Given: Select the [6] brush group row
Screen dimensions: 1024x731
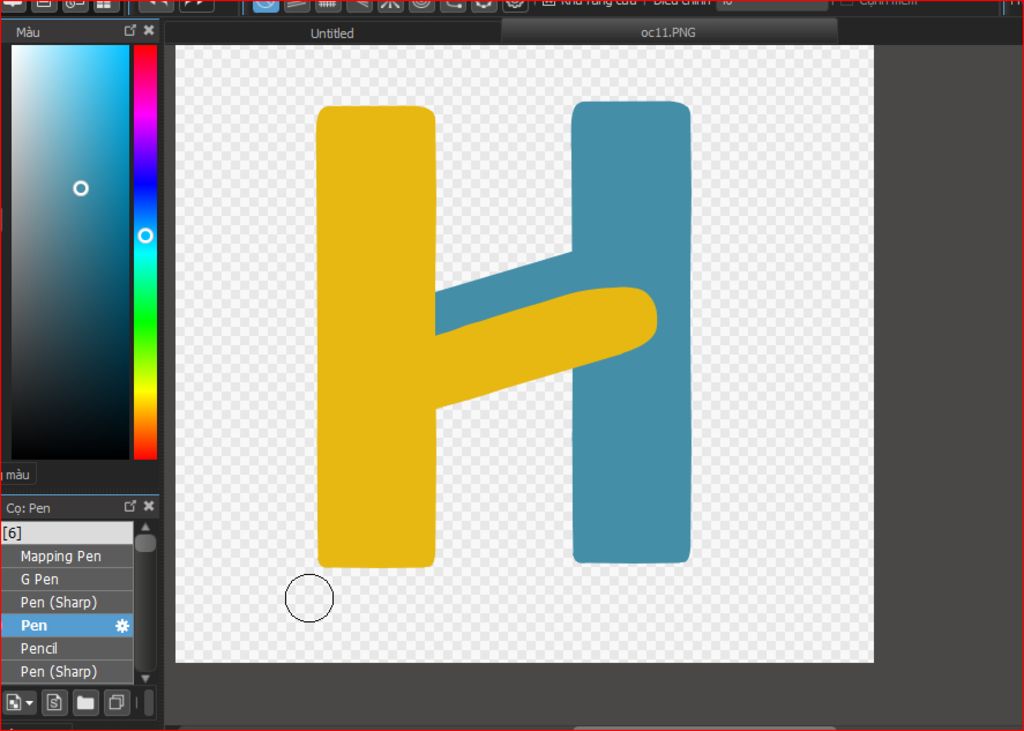Looking at the screenshot, I should [x=67, y=533].
